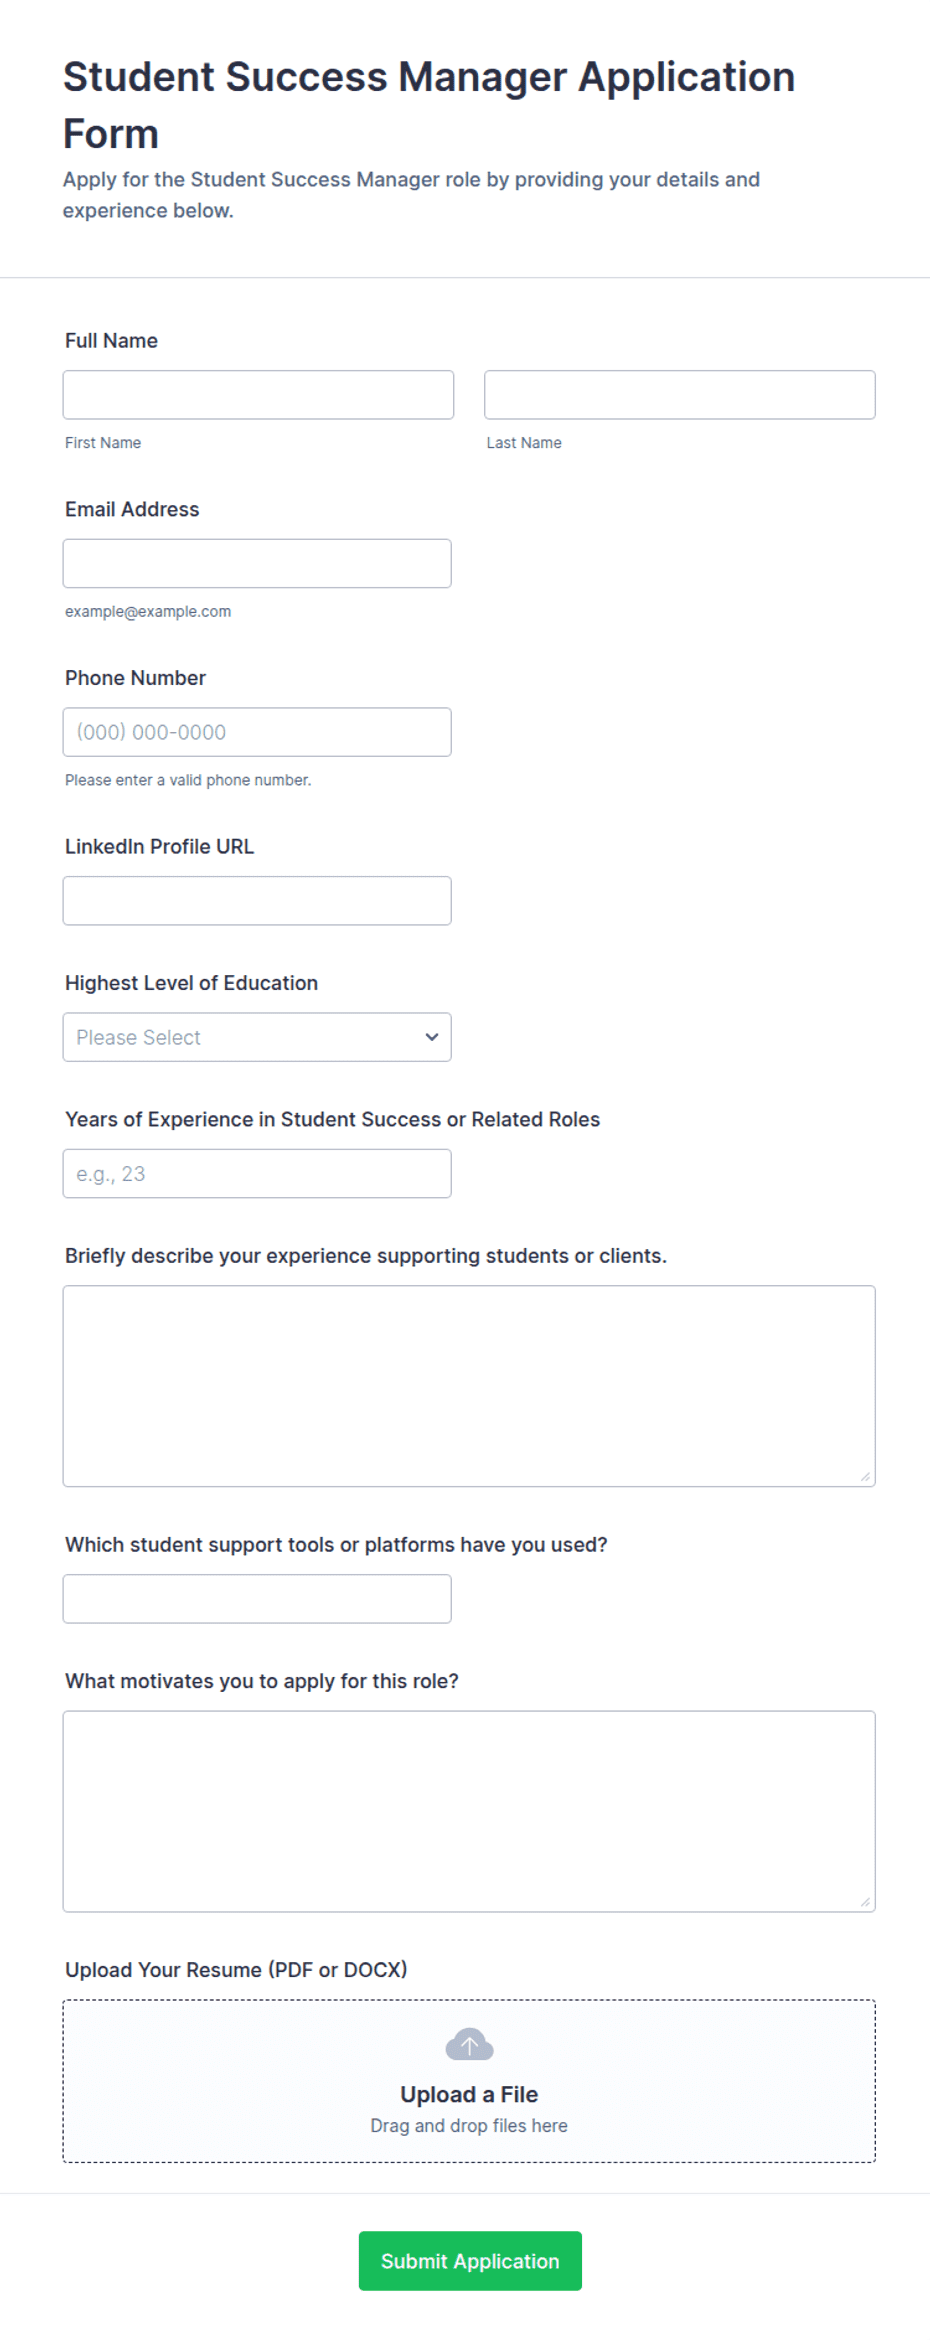This screenshot has height=2340, width=930.
Task: Select the Email Address text box
Action: [257, 563]
